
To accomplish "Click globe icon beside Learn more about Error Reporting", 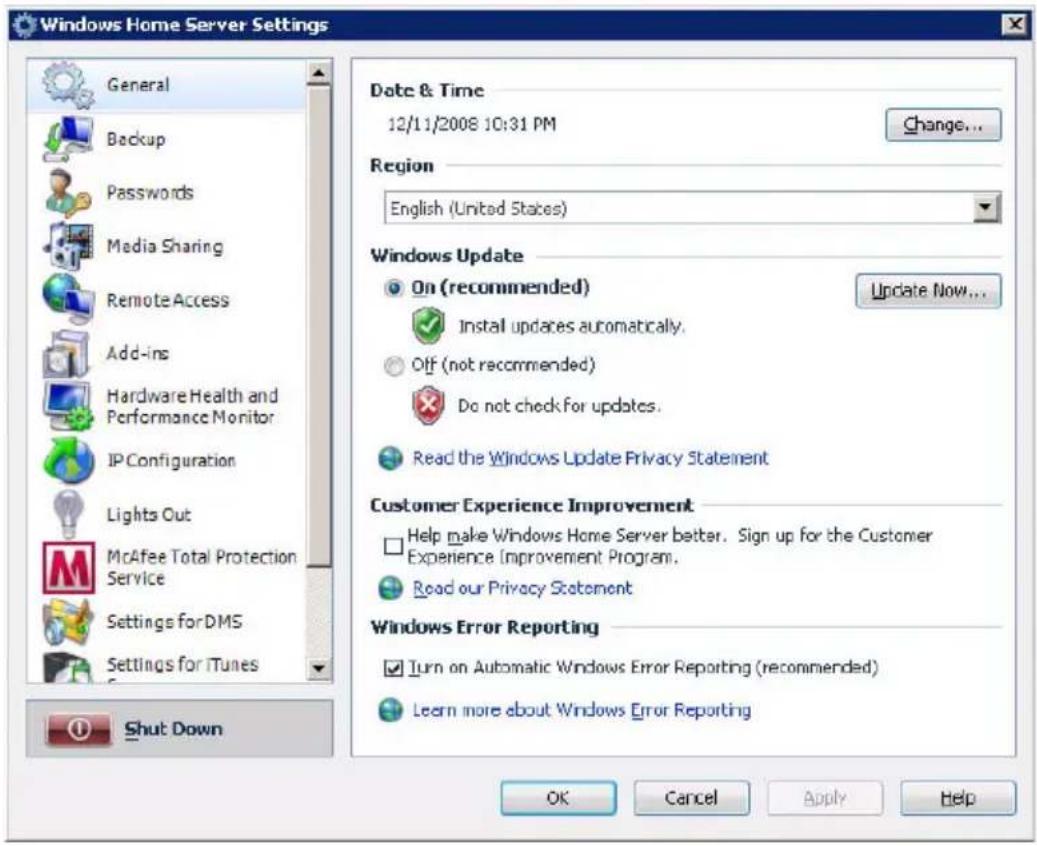I will [x=390, y=710].
